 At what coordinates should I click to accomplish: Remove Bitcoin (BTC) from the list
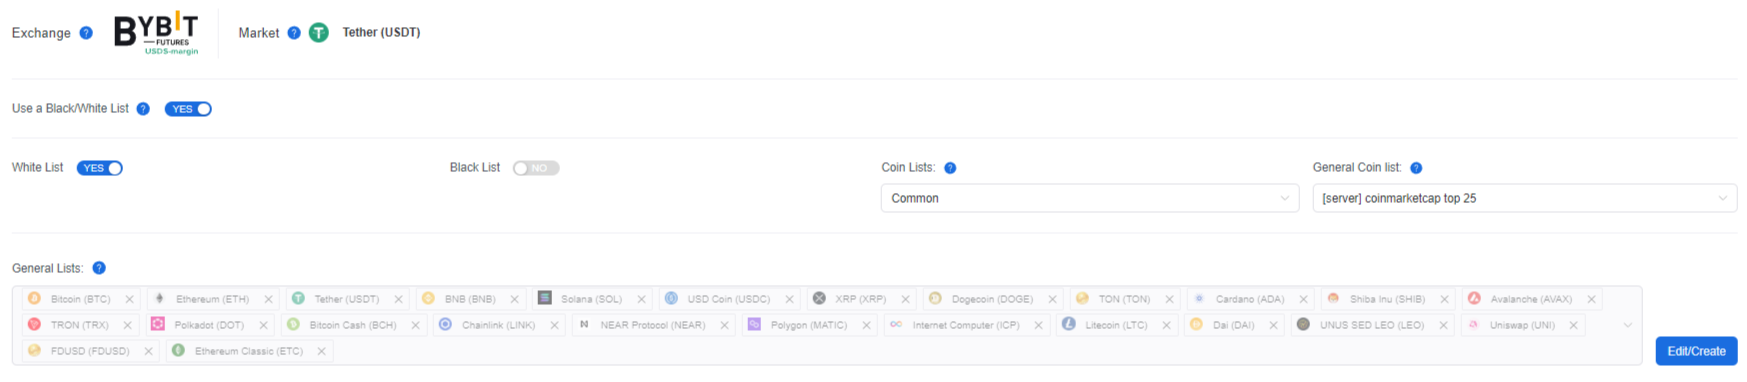click(x=129, y=299)
